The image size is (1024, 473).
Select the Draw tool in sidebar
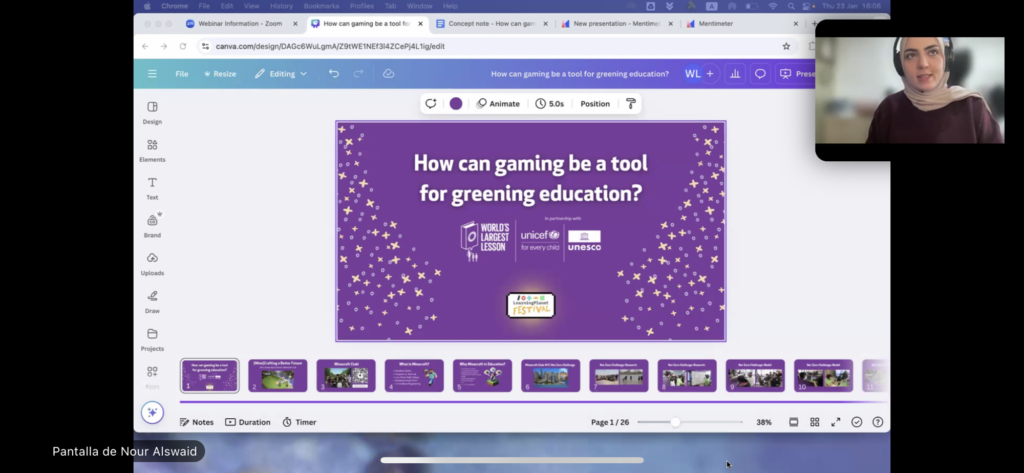click(152, 301)
